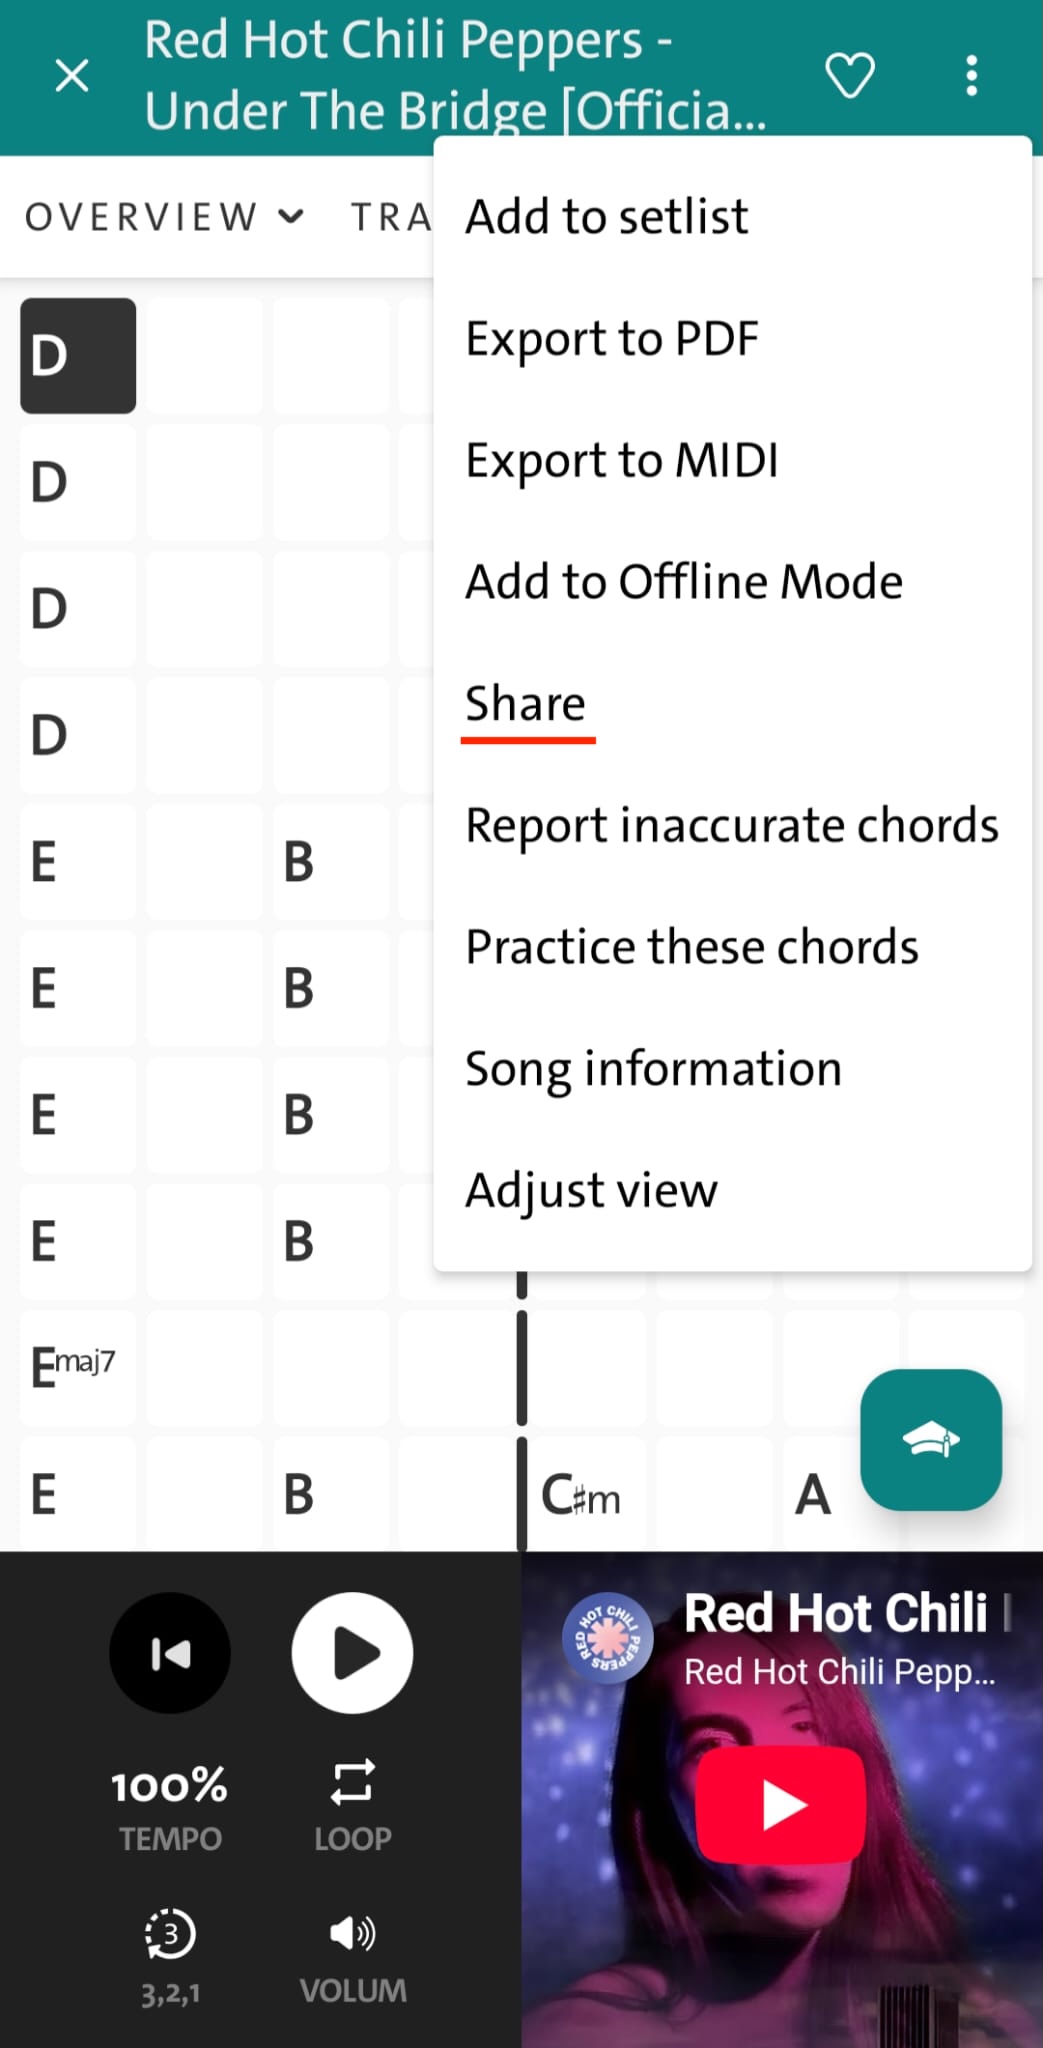Select Add to setlist
Image resolution: width=1043 pixels, height=2048 pixels.
pyautogui.click(x=732, y=217)
